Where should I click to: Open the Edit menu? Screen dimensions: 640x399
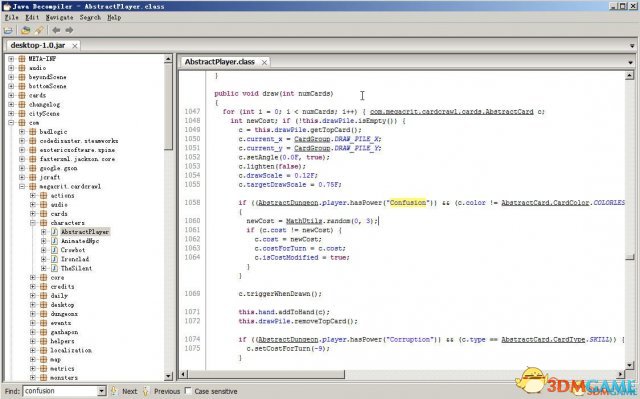click(x=32, y=17)
